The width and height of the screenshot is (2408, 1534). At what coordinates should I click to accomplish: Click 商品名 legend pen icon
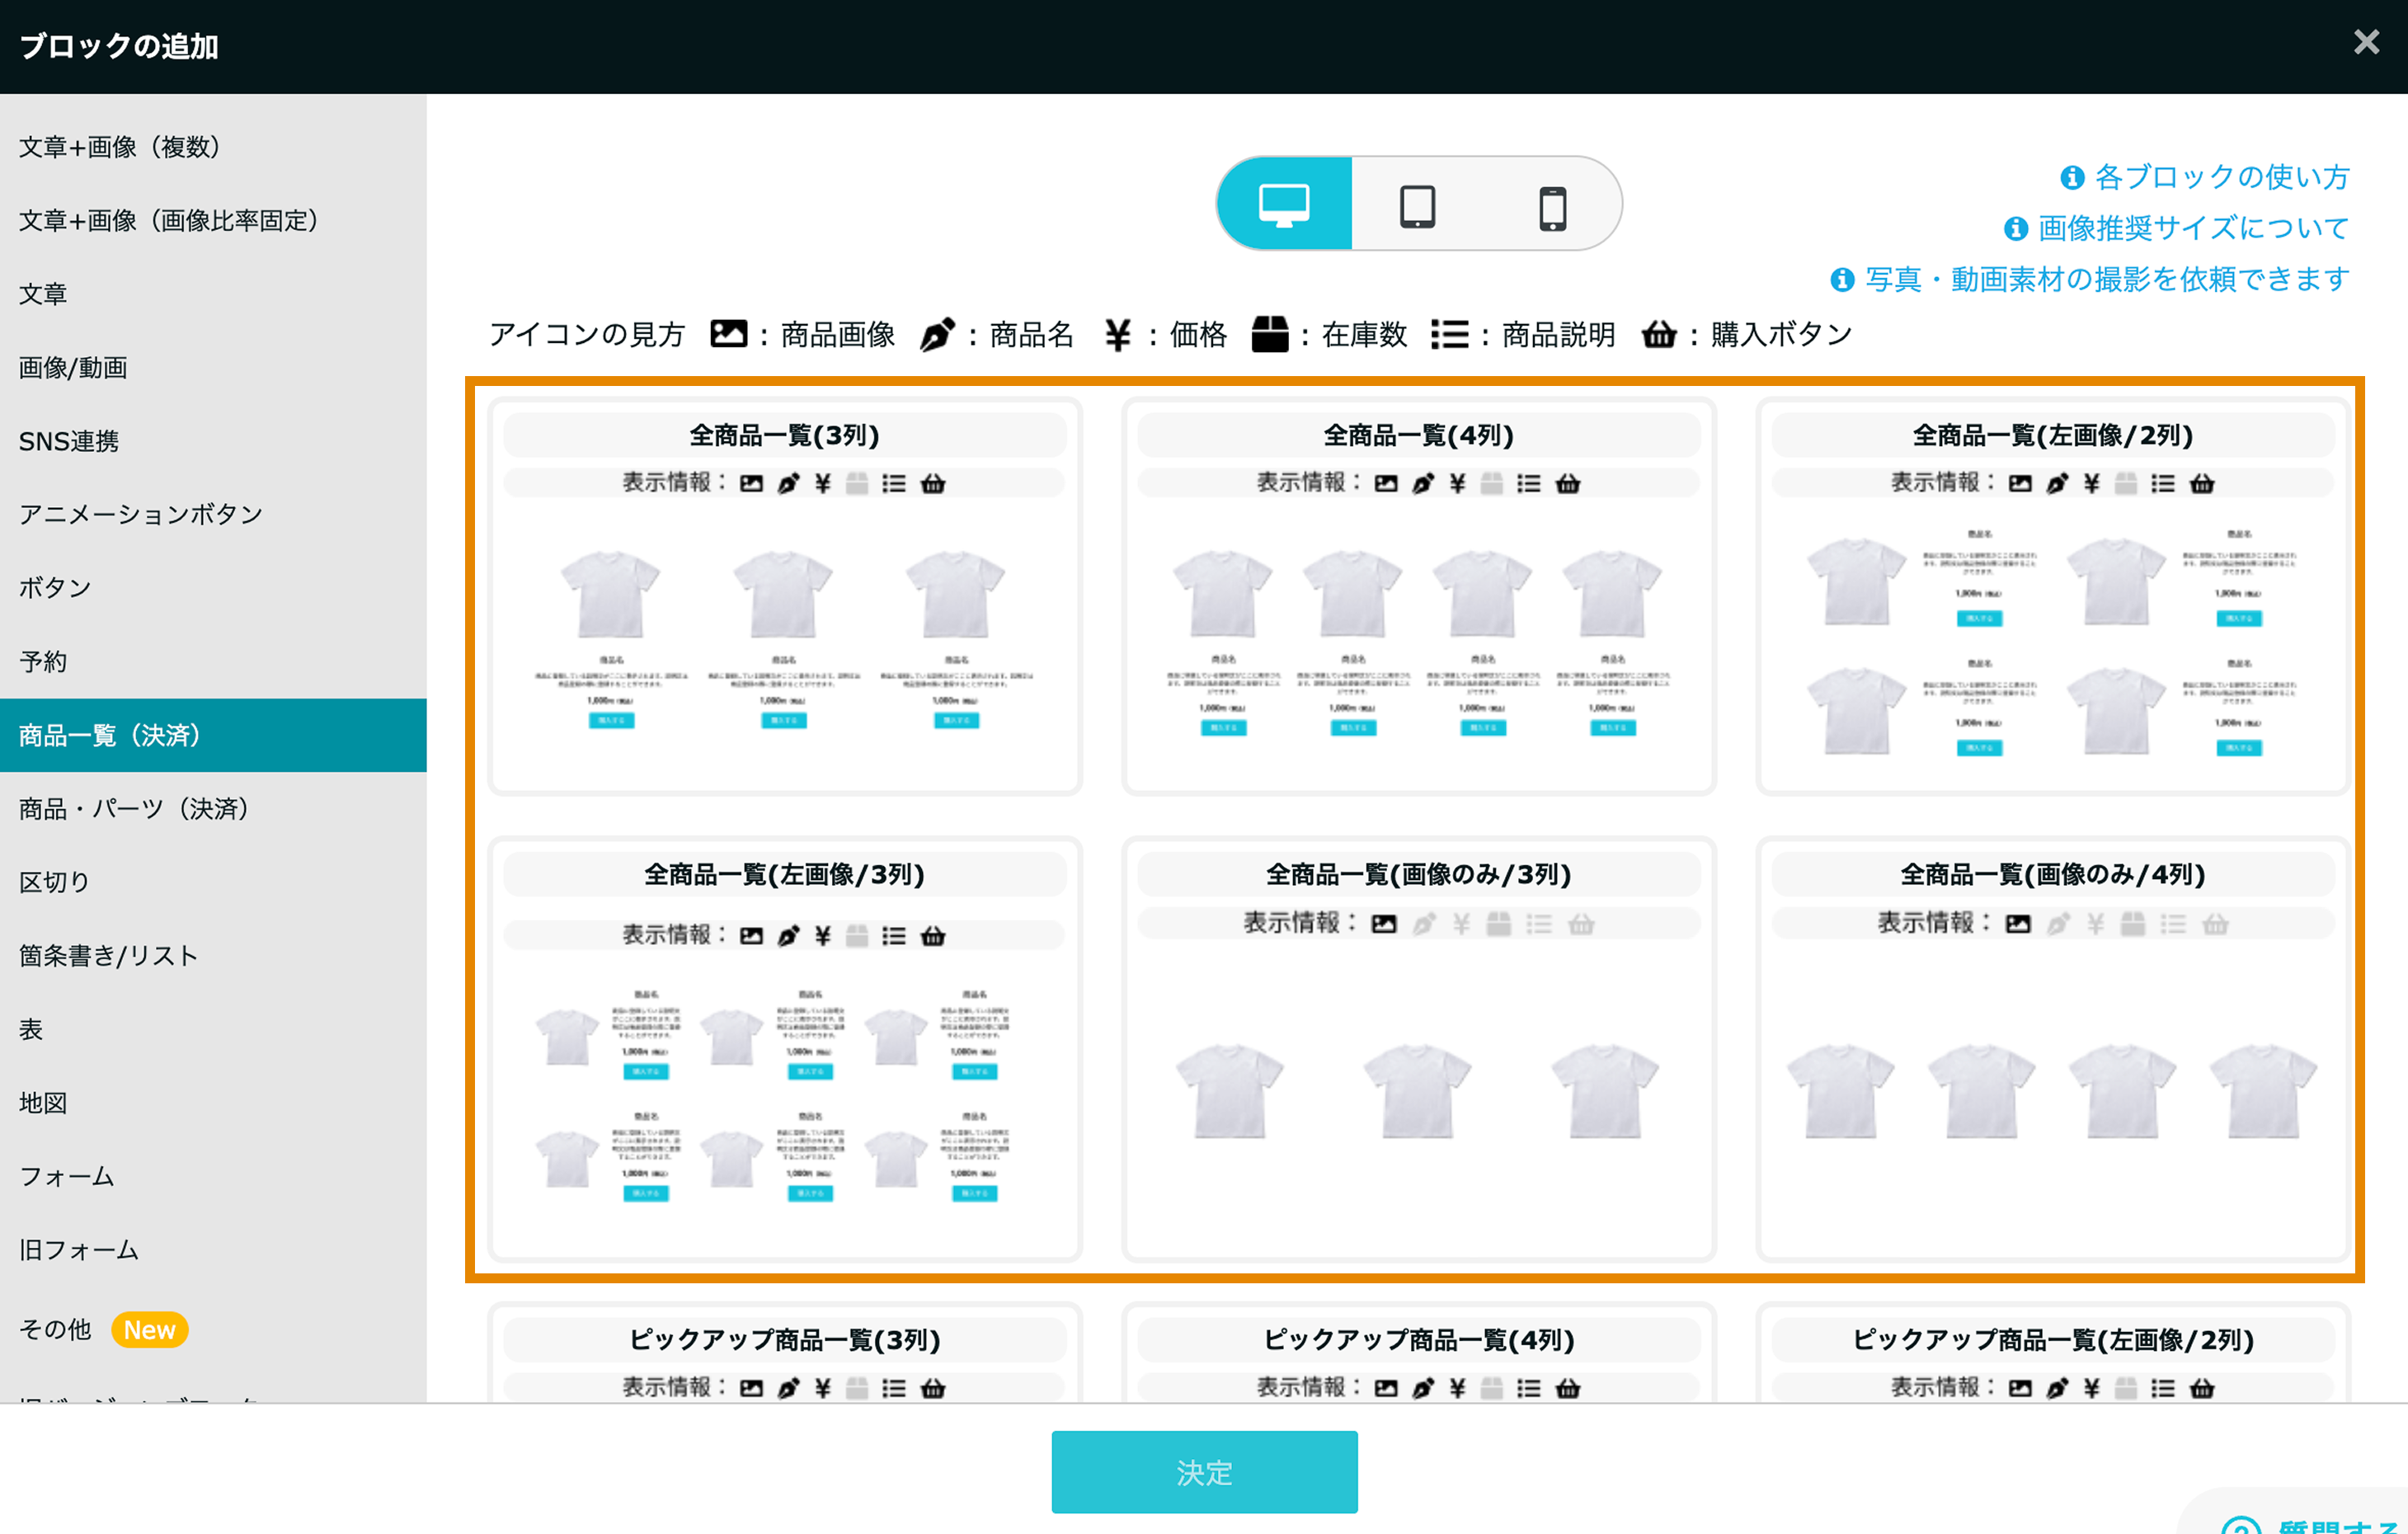(937, 334)
